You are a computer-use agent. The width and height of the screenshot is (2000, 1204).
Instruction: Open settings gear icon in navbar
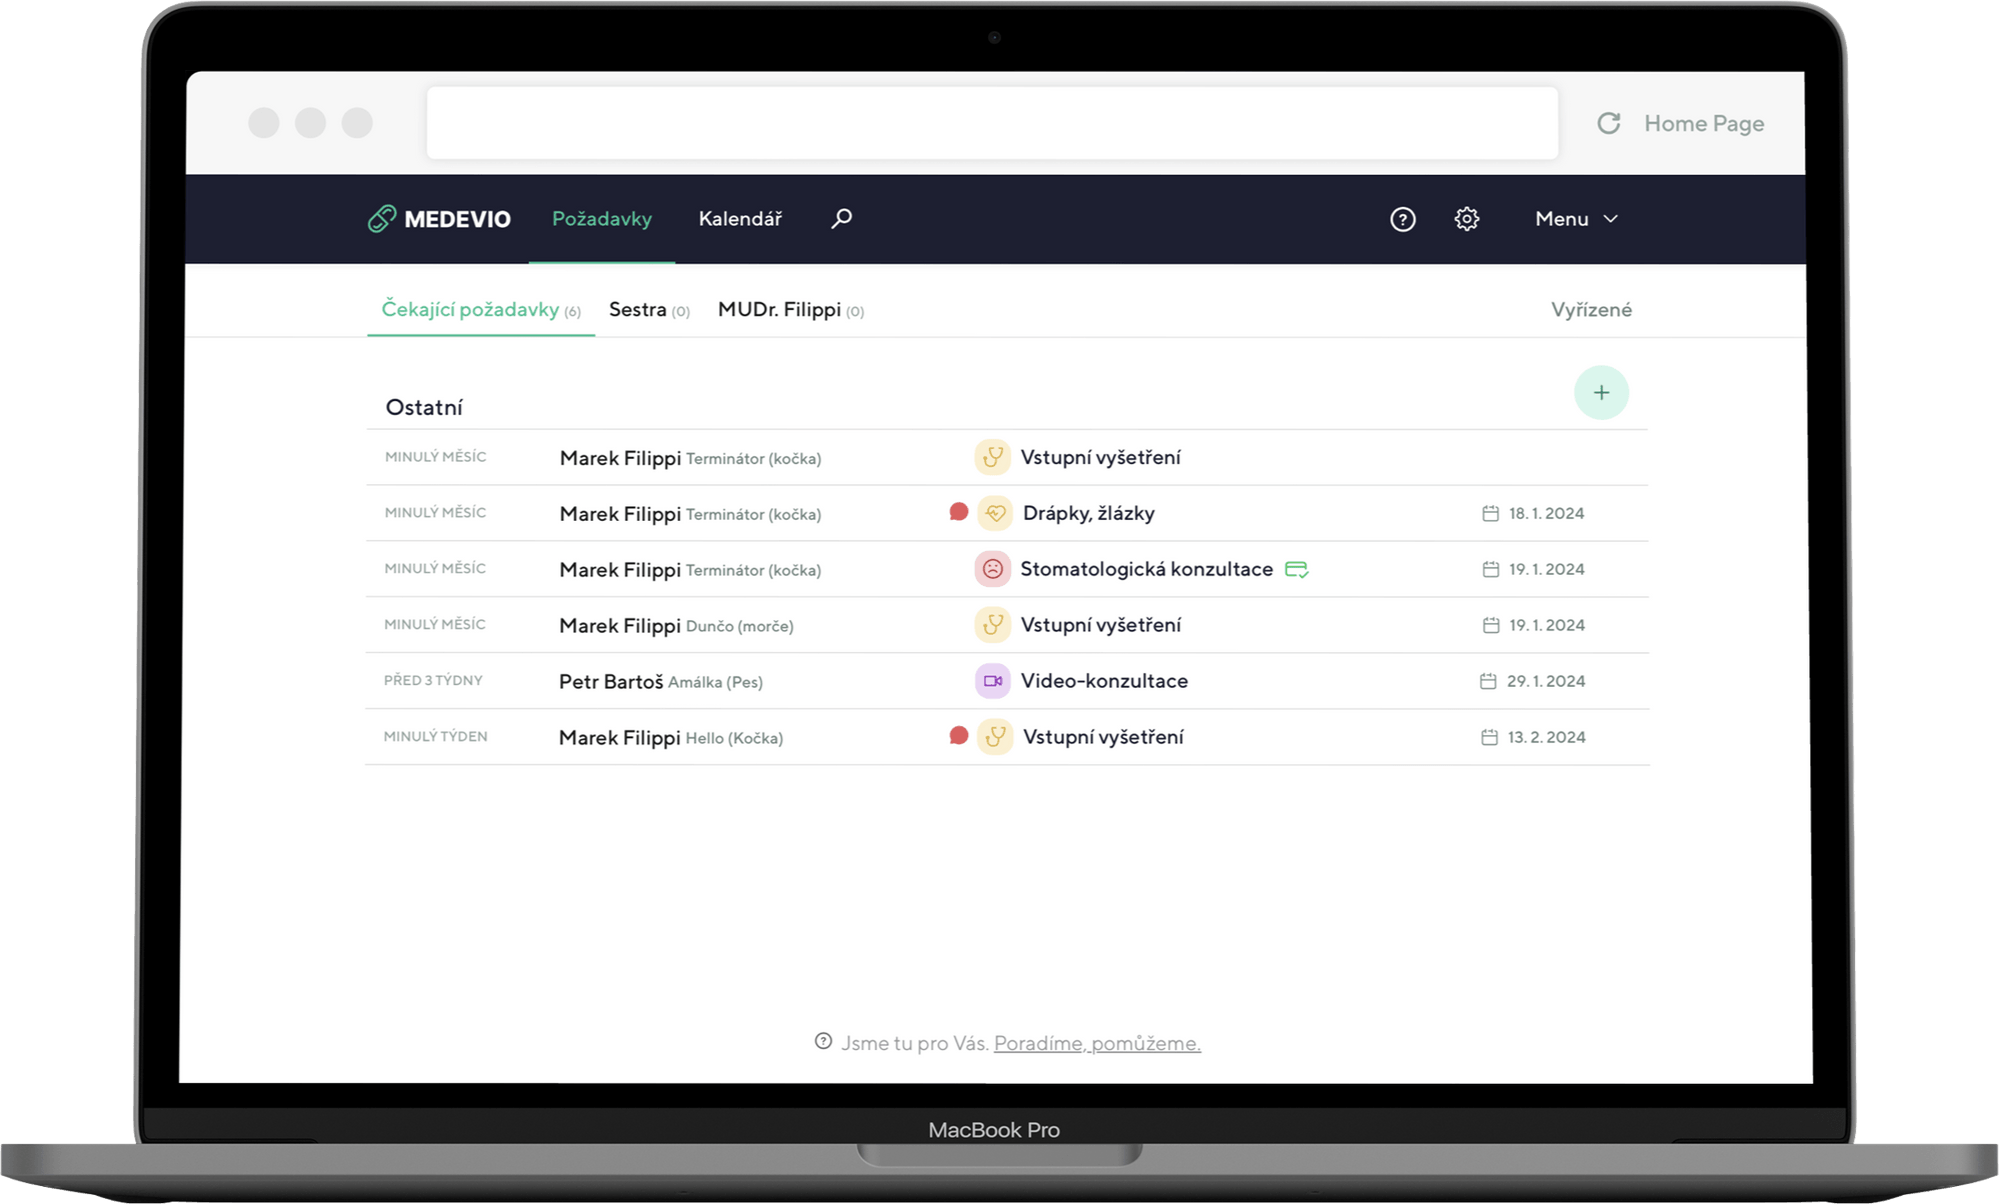1466,219
